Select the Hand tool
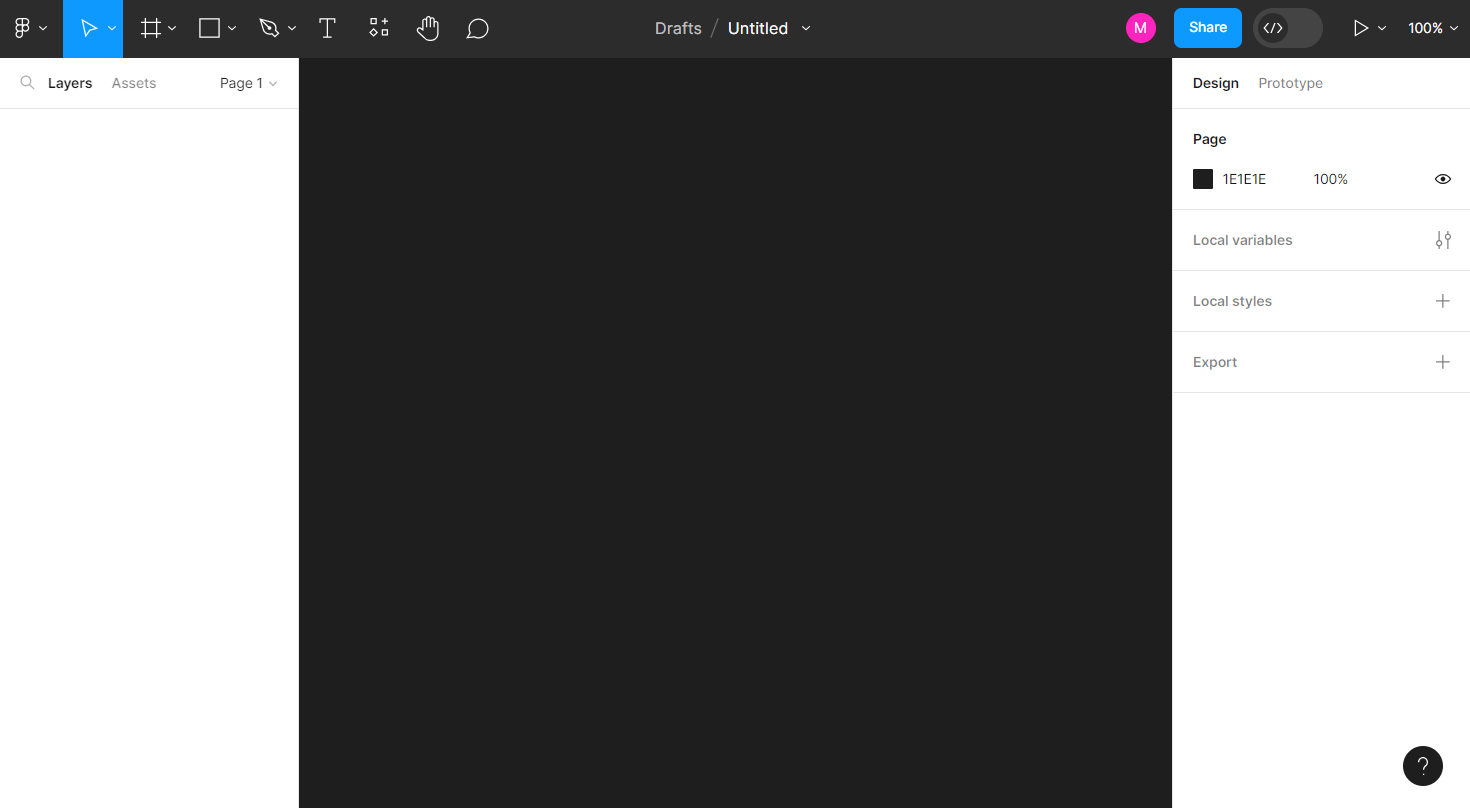1470x808 pixels. point(428,28)
